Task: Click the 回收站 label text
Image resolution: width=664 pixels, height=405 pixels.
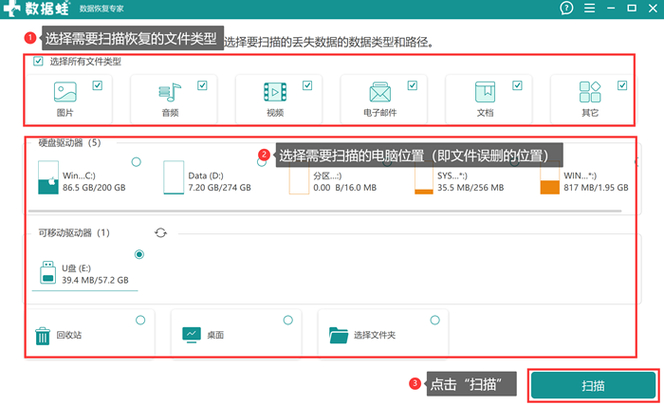Action: tap(69, 335)
